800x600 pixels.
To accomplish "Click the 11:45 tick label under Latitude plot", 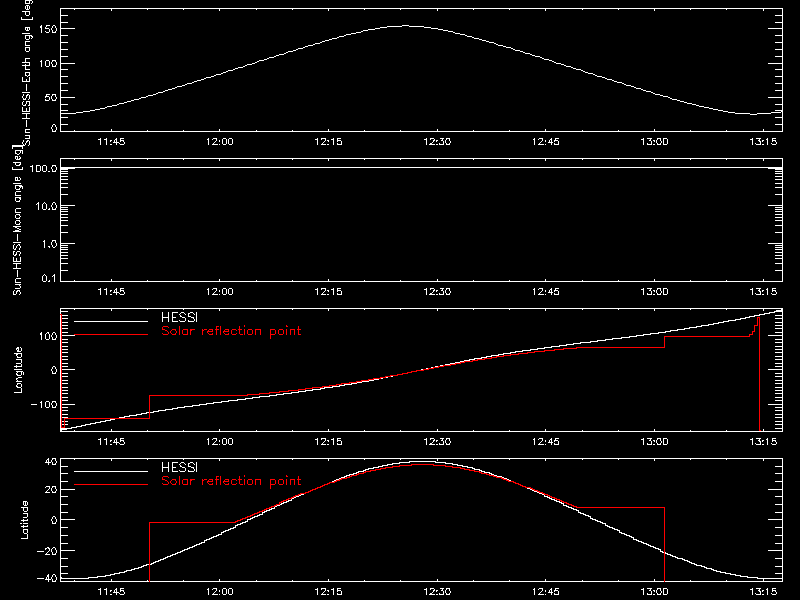I will 111,592.
